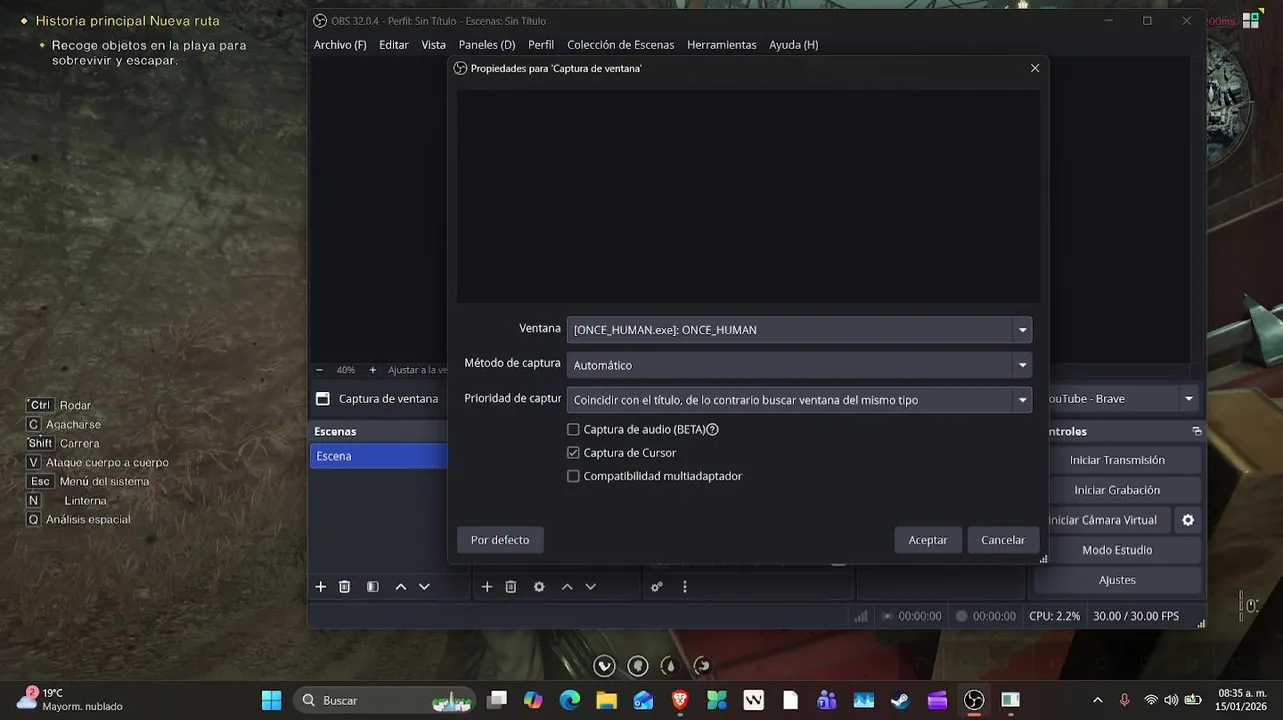Open virtual camera settings gear icon
1283x720 pixels.
click(x=1188, y=520)
